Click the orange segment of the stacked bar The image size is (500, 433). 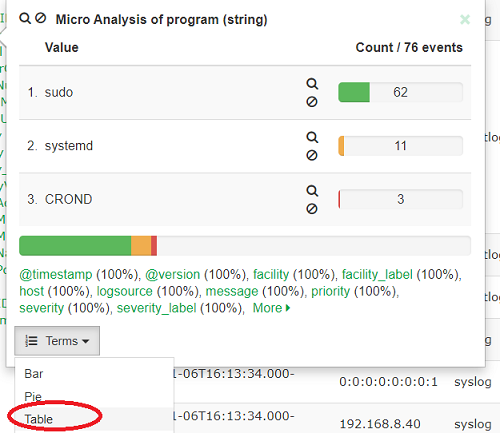(x=141, y=246)
